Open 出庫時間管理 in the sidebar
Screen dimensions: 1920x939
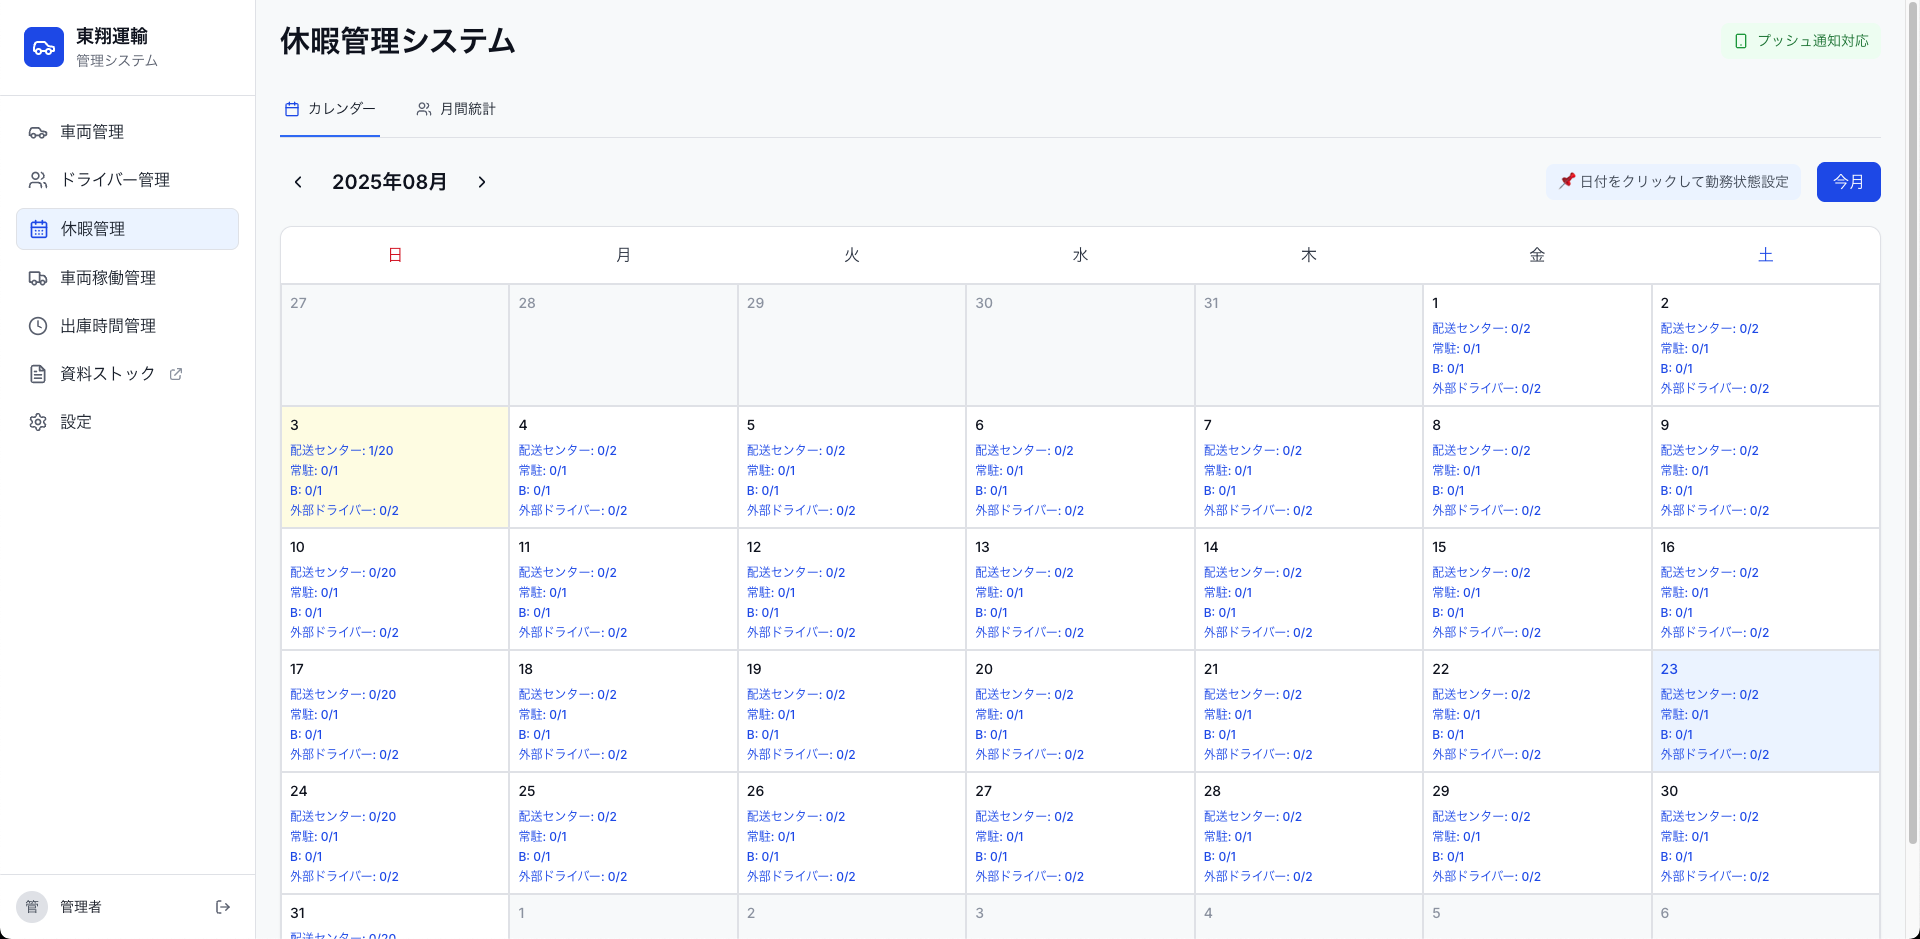click(127, 326)
